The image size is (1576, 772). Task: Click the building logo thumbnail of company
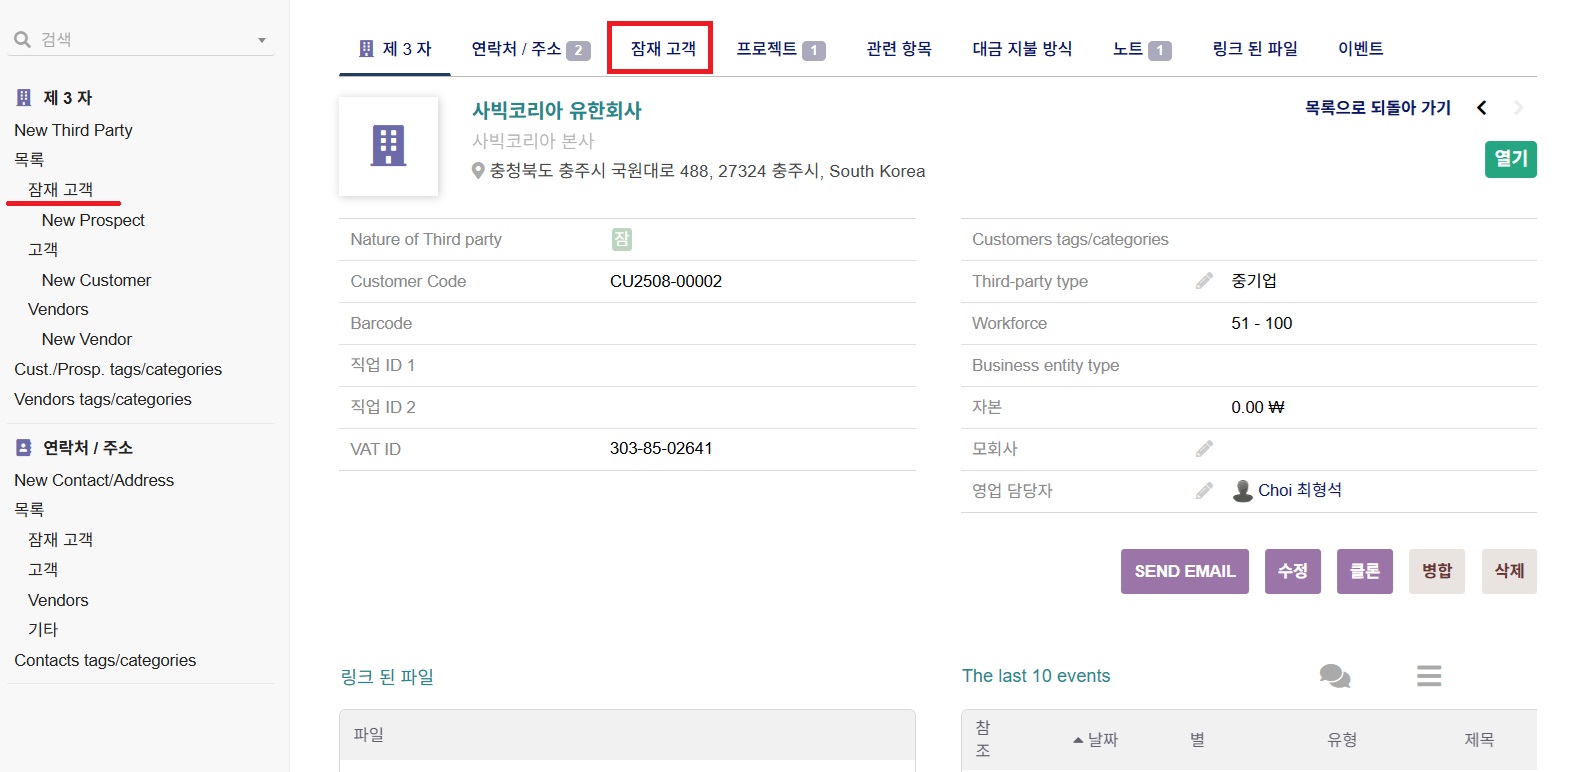click(388, 146)
